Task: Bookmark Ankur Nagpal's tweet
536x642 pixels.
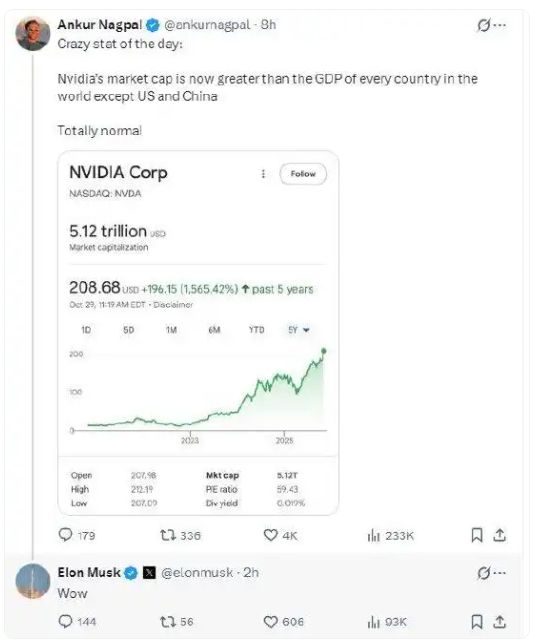Action: (477, 535)
